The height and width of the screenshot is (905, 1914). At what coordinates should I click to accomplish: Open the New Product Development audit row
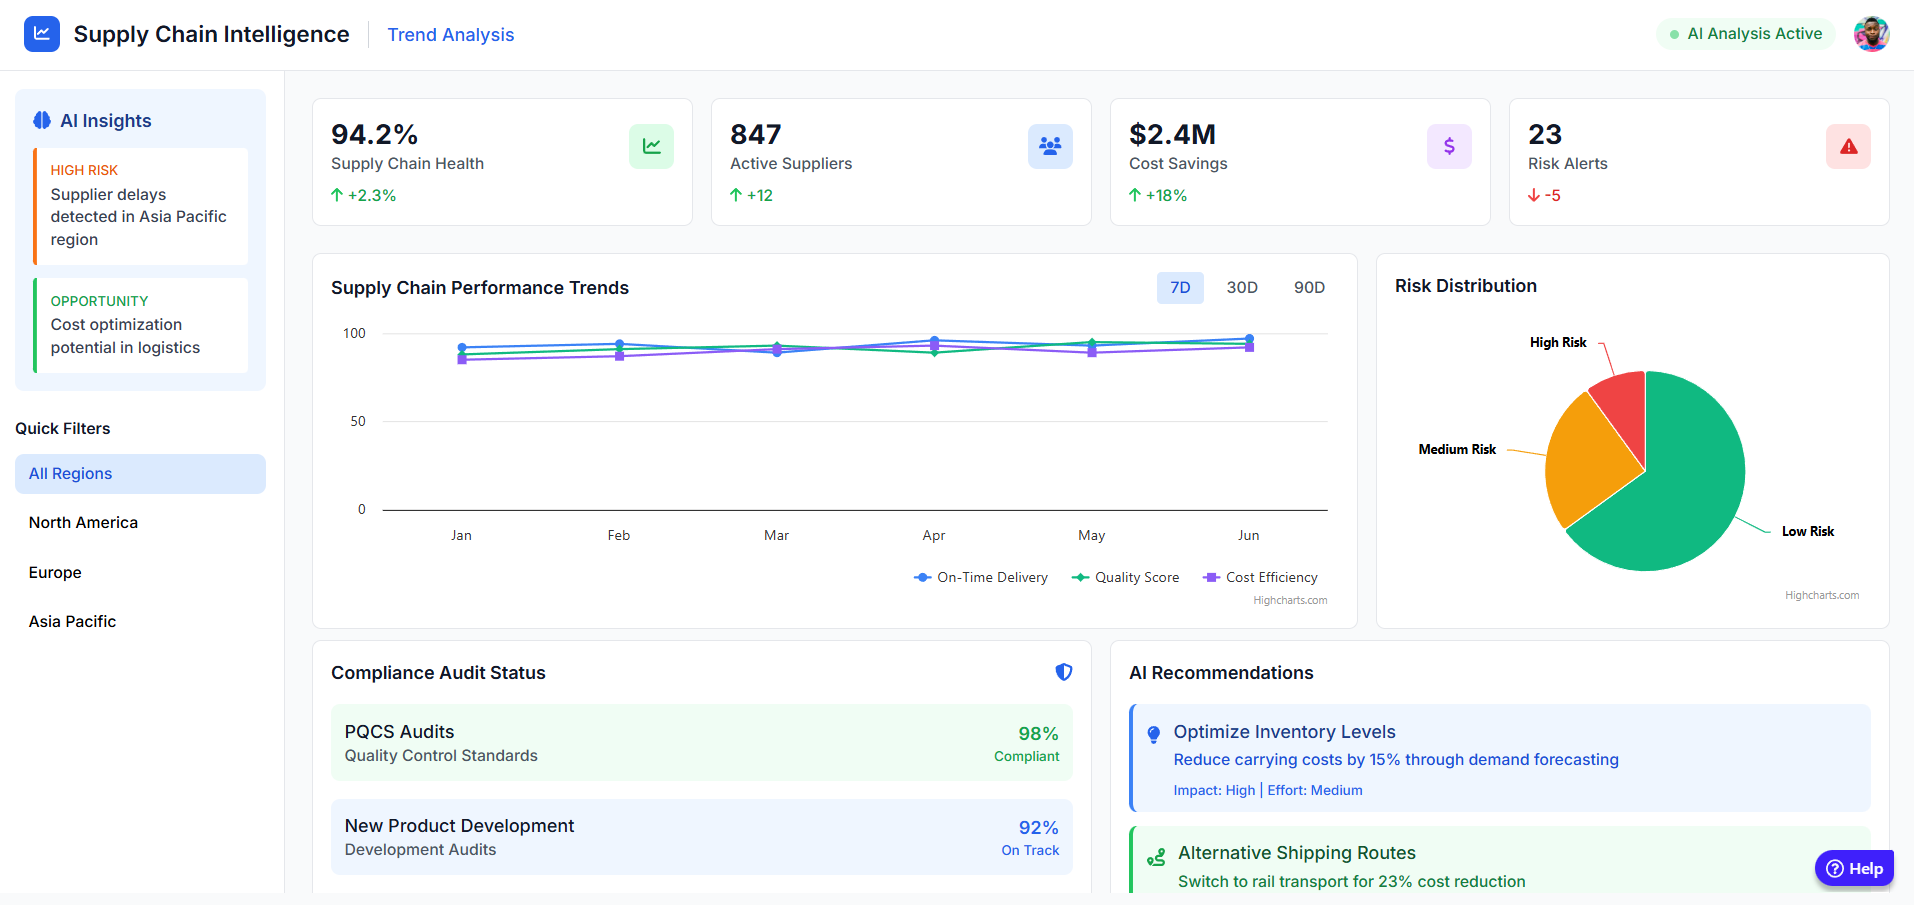pyautogui.click(x=702, y=837)
